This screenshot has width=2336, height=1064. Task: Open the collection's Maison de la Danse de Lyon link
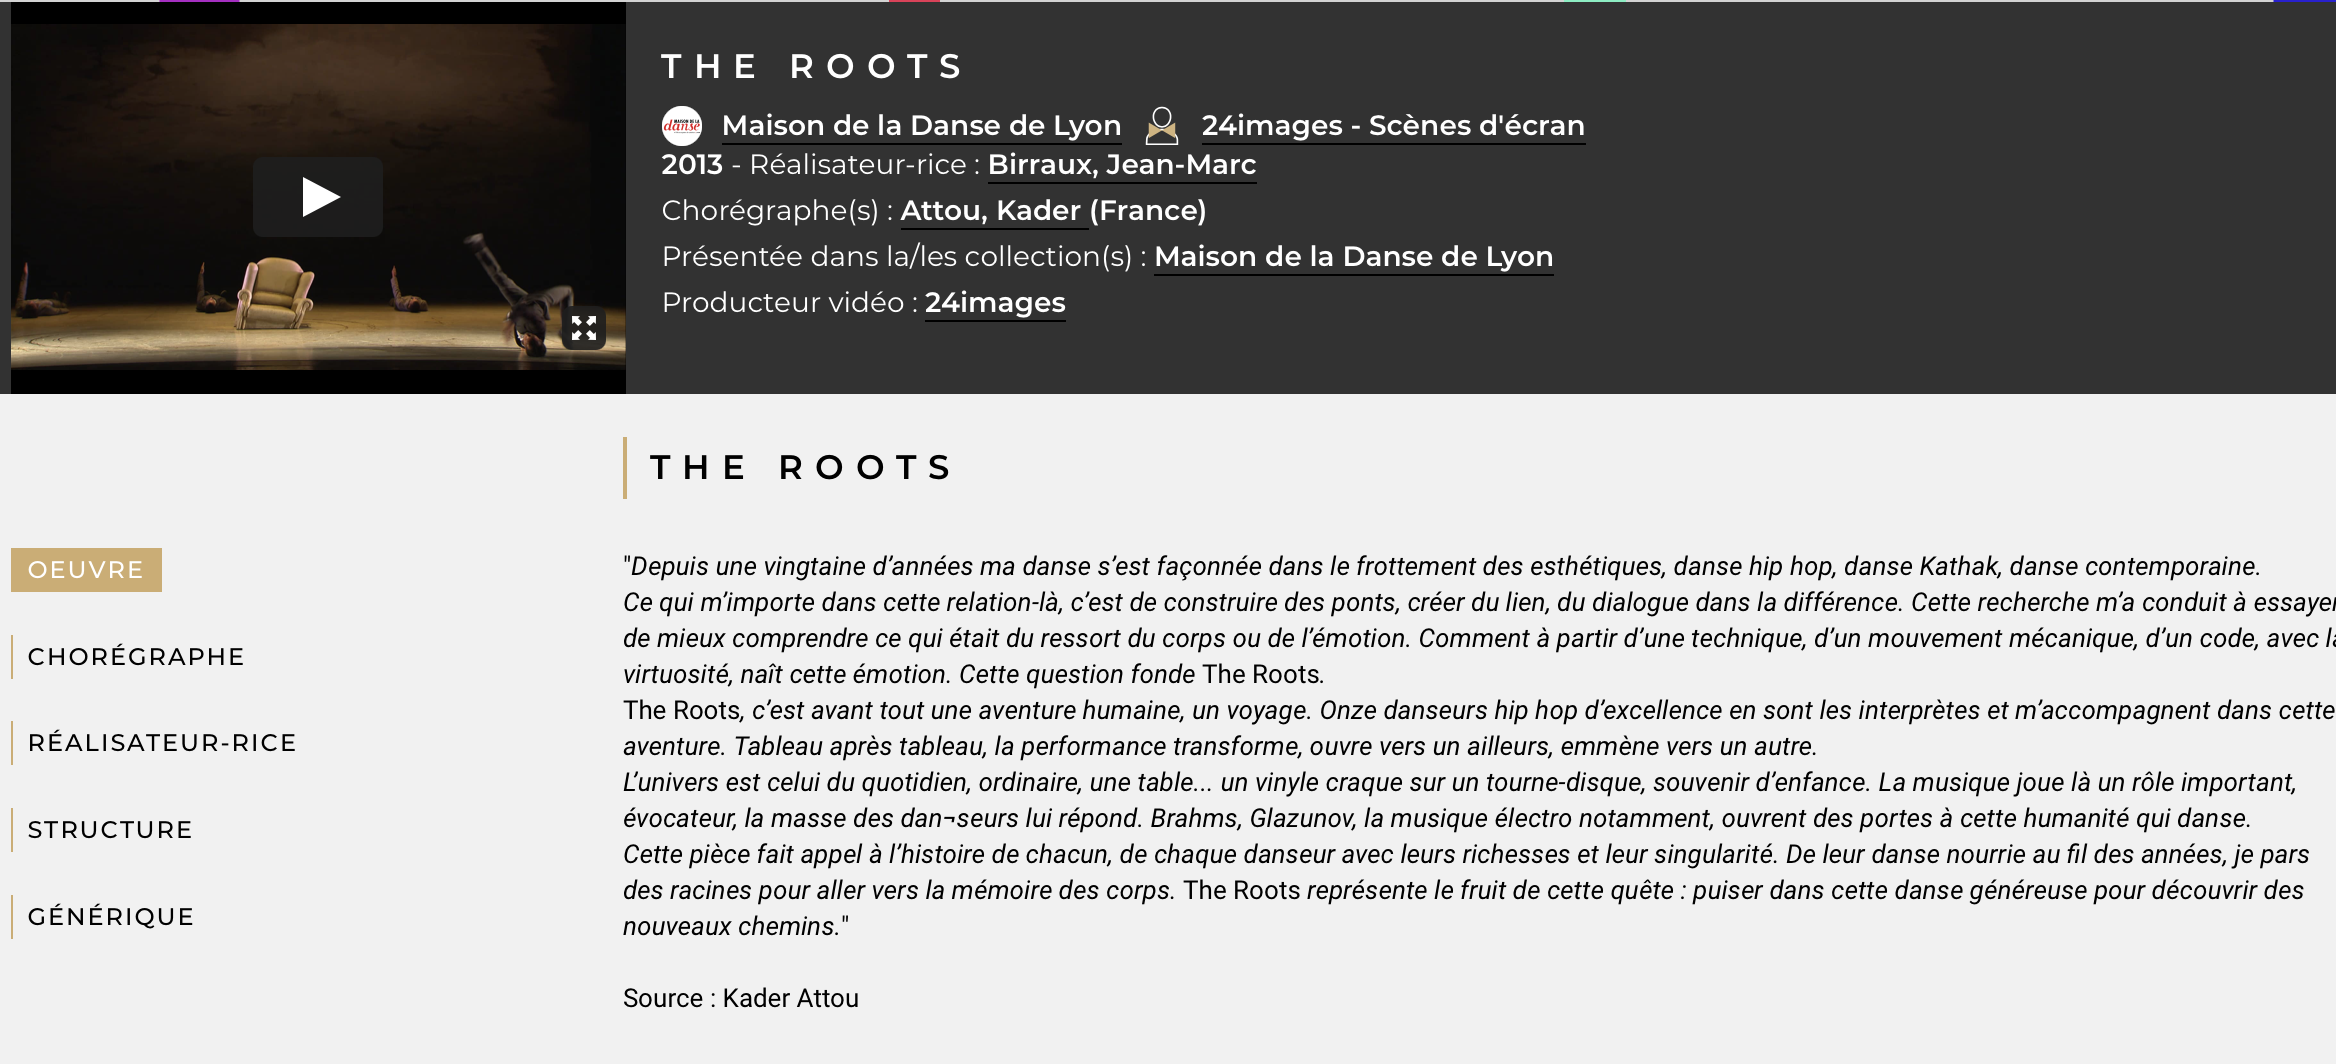click(x=1353, y=257)
